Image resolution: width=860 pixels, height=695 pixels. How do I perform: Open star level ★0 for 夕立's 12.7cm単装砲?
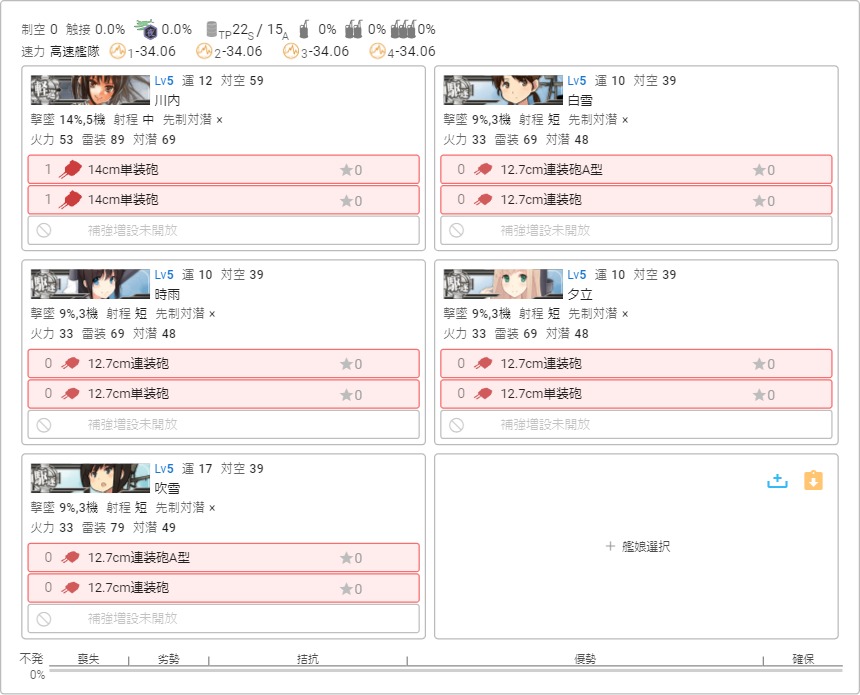(764, 394)
